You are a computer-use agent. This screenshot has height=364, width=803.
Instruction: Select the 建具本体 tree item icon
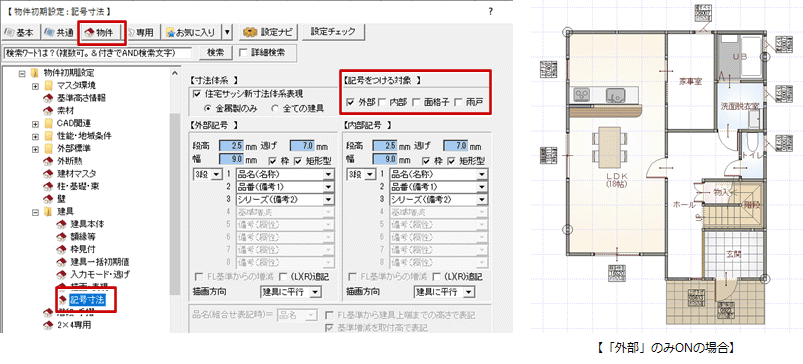tap(62, 224)
